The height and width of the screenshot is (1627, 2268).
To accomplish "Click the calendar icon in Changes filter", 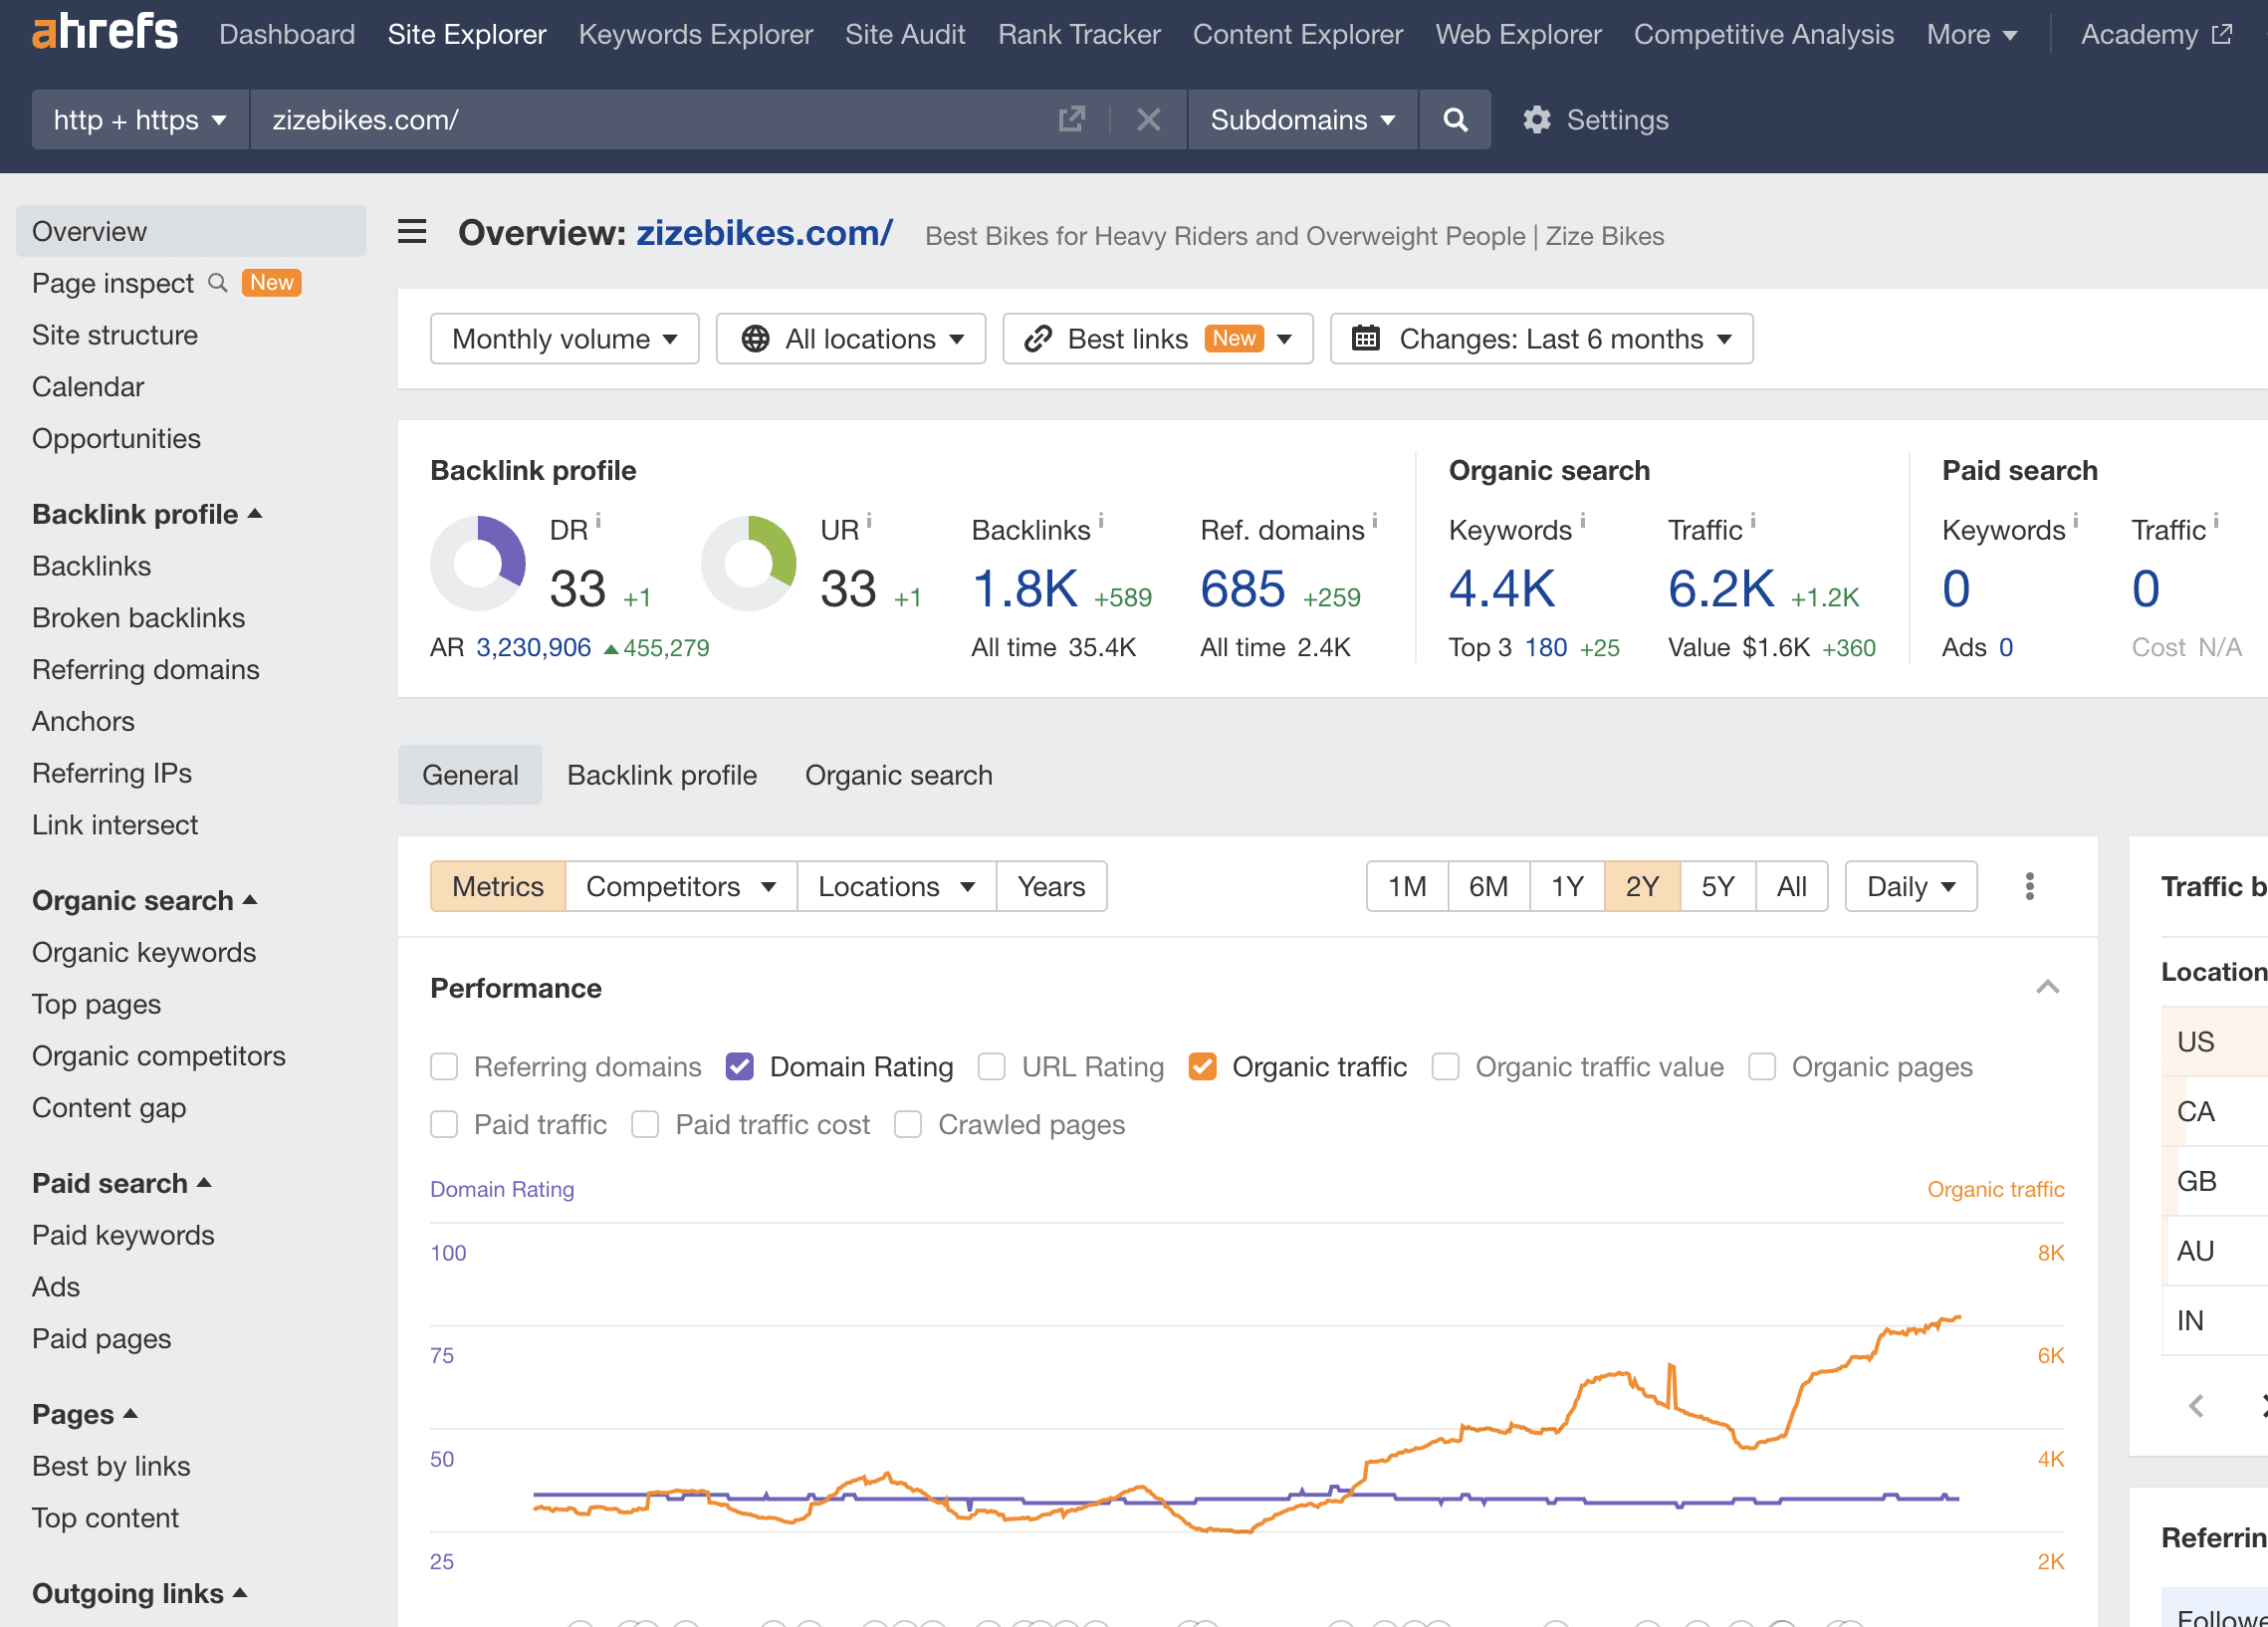I will pos(1365,338).
